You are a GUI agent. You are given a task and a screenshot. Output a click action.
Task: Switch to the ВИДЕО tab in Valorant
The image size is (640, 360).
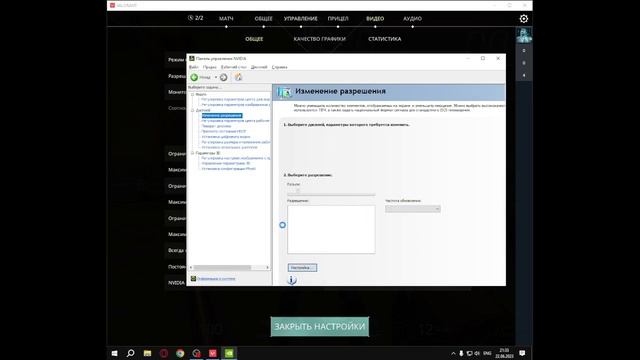point(375,19)
